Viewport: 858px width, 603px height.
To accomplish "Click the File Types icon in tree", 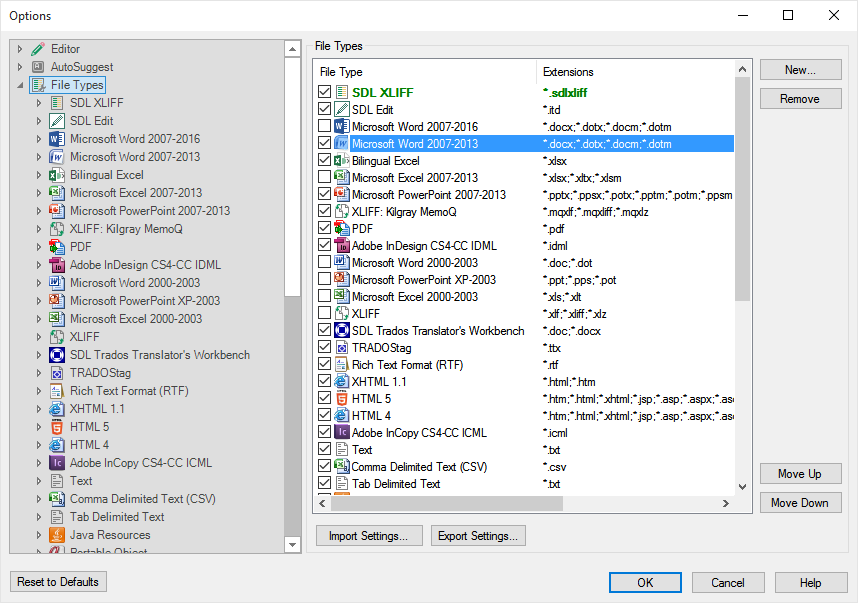I will click(38, 85).
